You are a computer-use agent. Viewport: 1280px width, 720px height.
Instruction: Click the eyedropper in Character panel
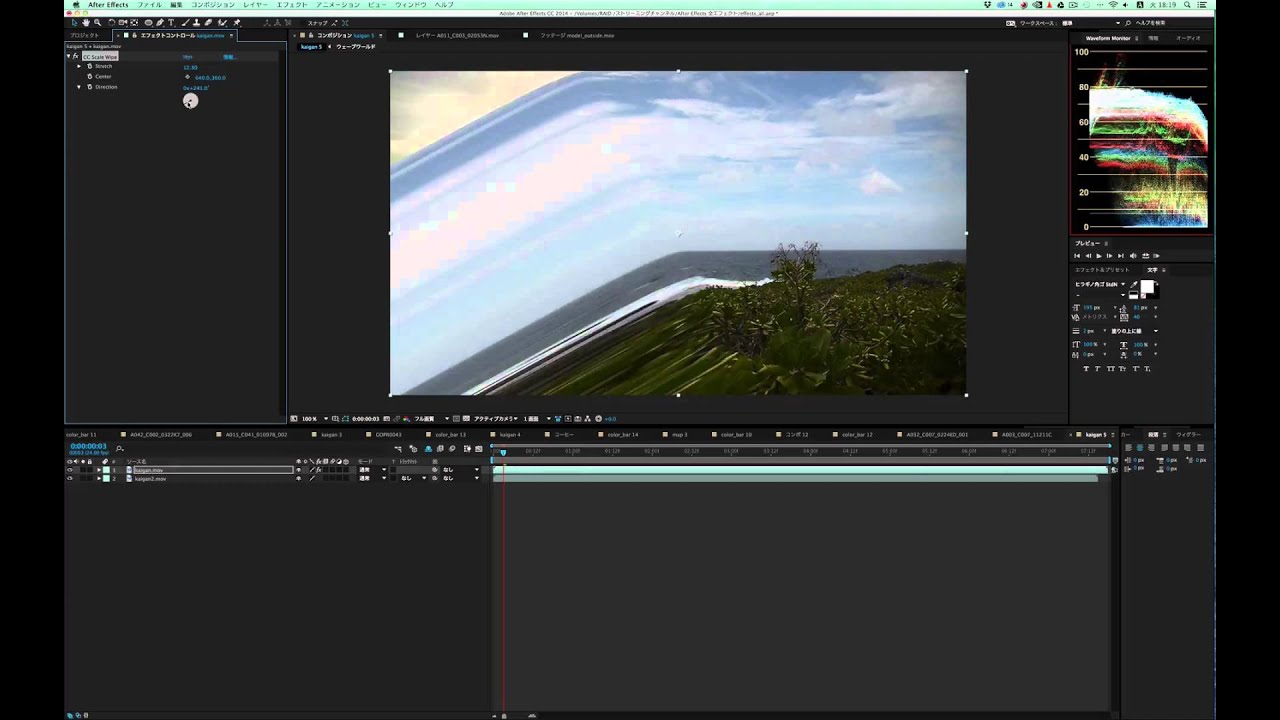click(x=1133, y=285)
